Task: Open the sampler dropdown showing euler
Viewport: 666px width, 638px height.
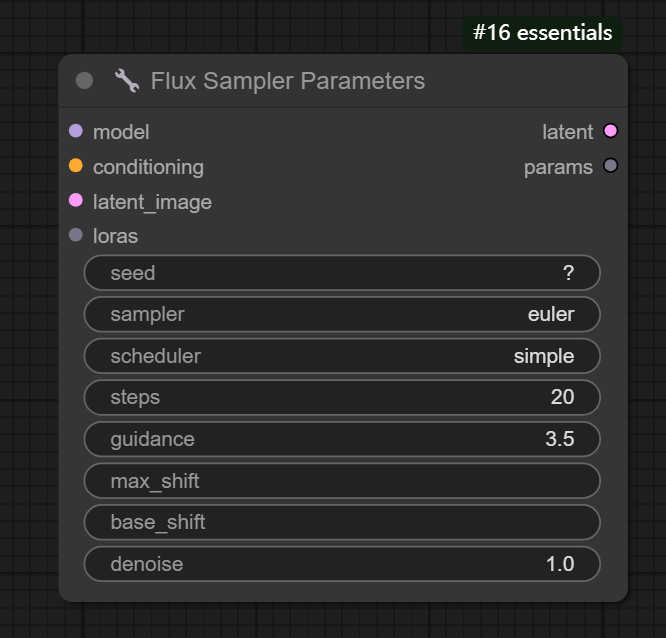Action: point(342,314)
